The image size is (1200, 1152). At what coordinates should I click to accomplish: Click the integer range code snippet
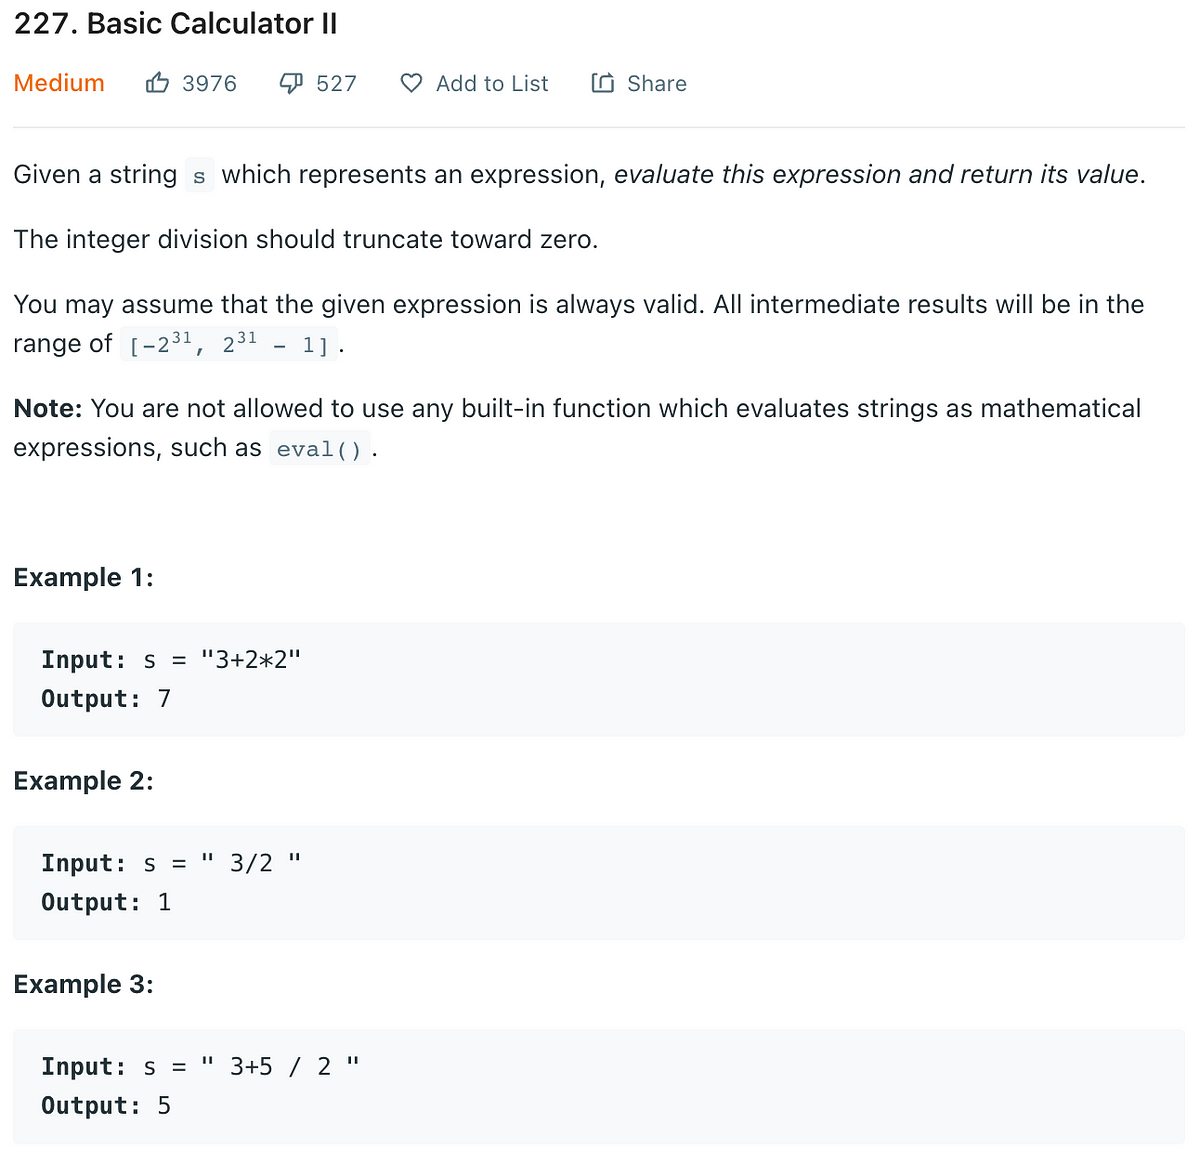(228, 345)
